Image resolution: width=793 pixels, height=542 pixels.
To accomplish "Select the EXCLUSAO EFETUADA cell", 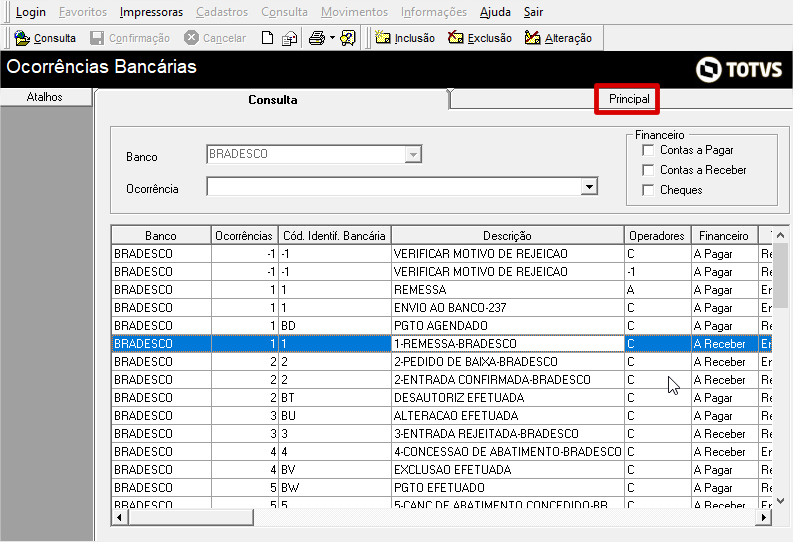I will 507,470.
